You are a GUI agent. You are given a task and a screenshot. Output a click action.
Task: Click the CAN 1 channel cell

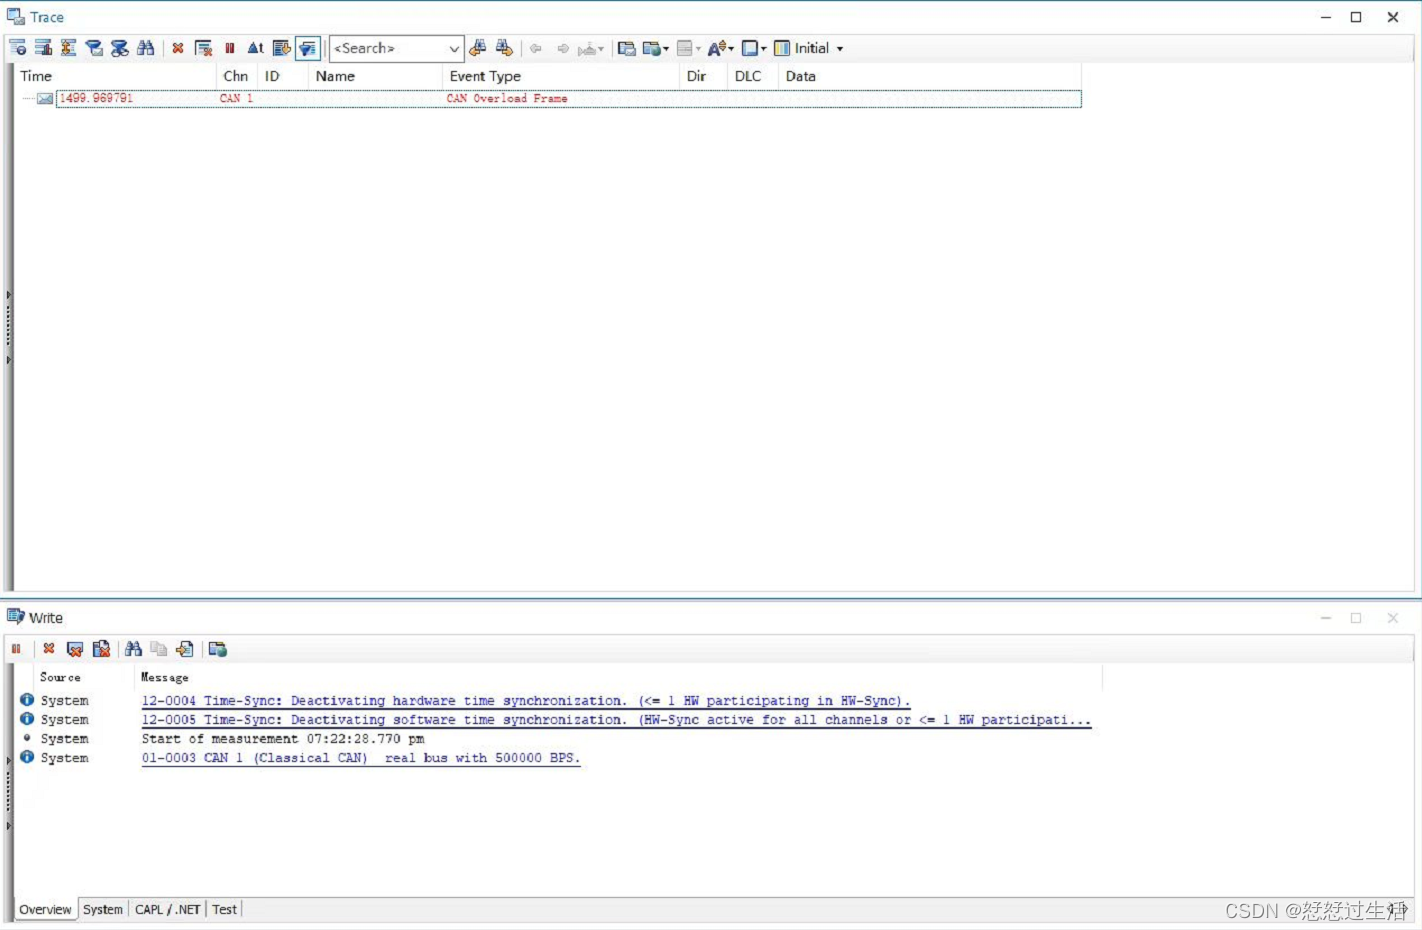(236, 98)
